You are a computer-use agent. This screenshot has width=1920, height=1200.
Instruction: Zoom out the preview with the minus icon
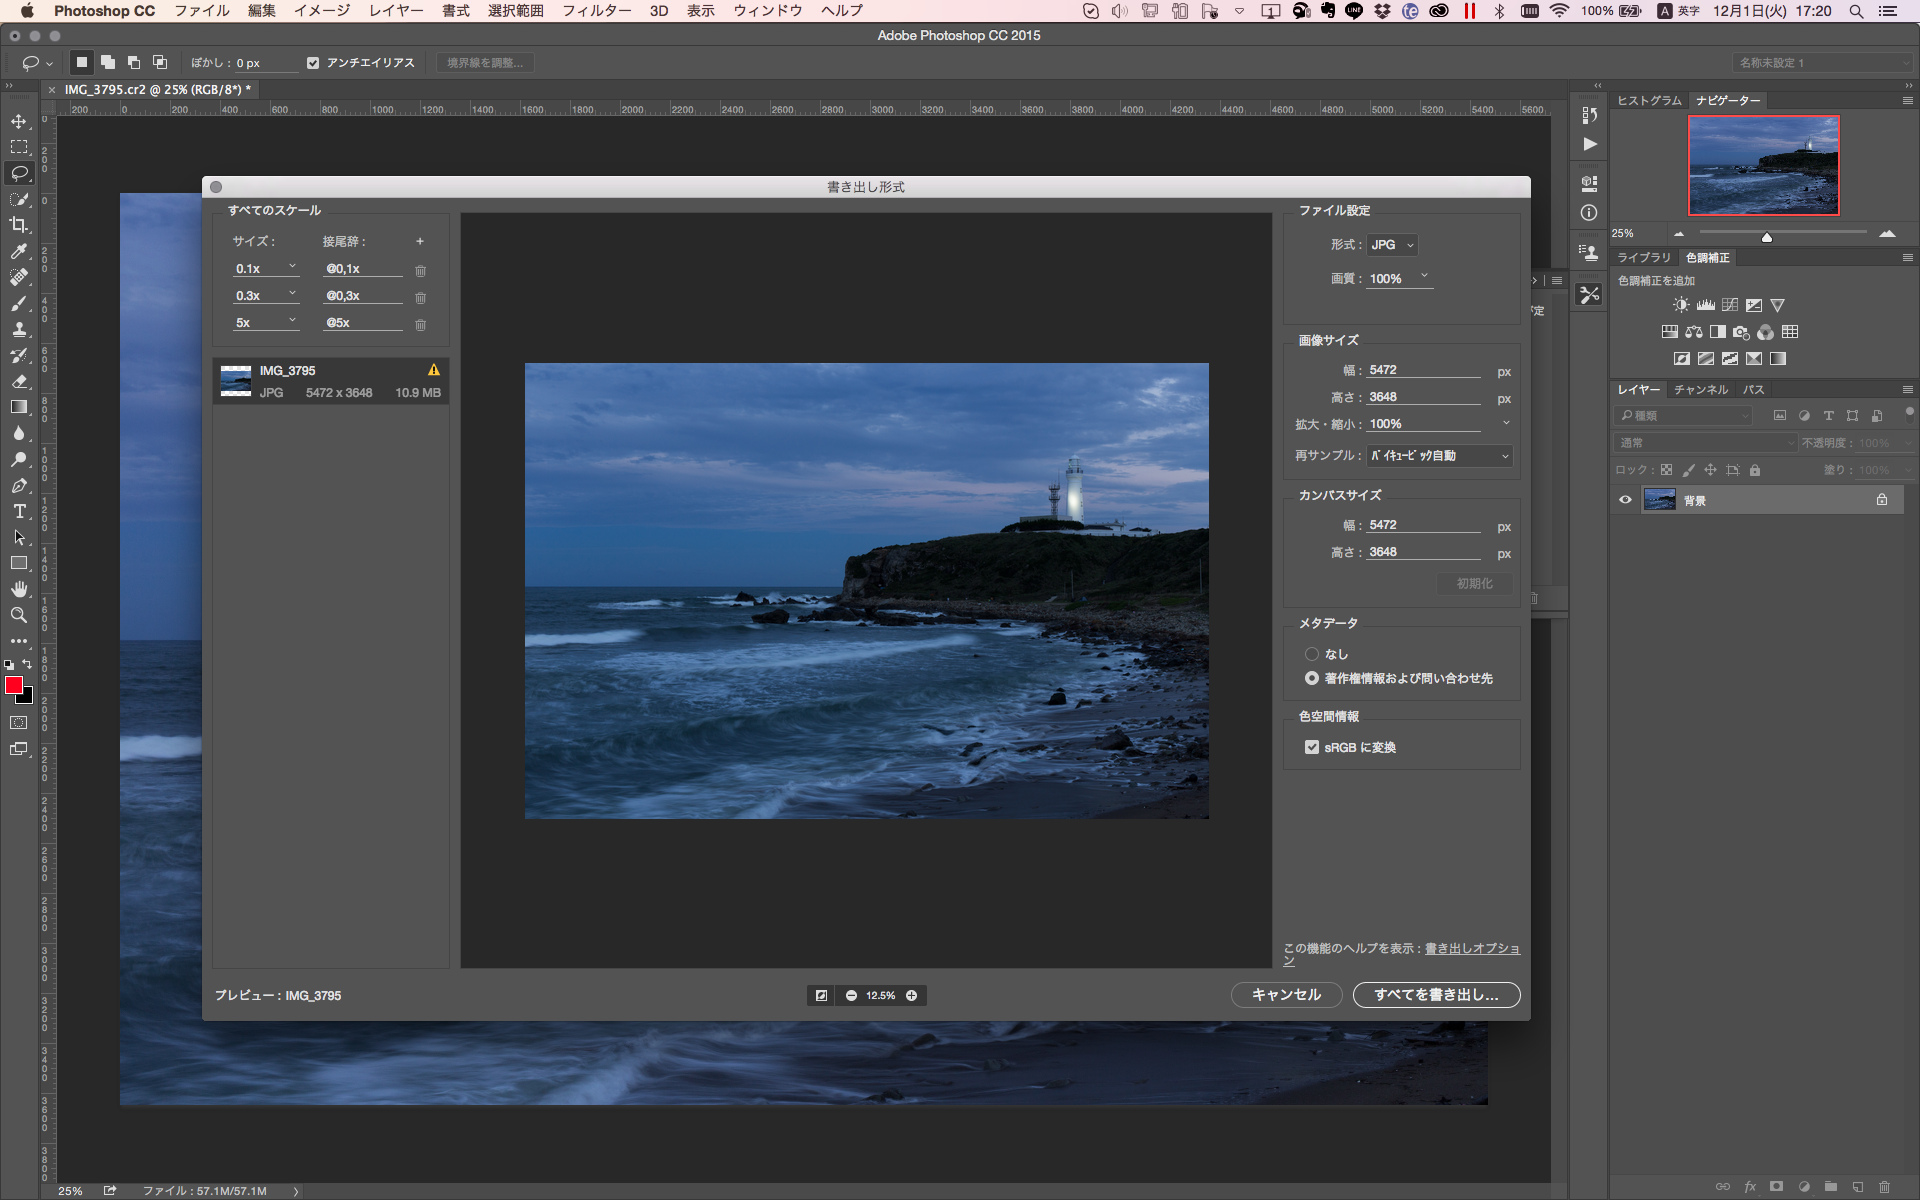(851, 995)
